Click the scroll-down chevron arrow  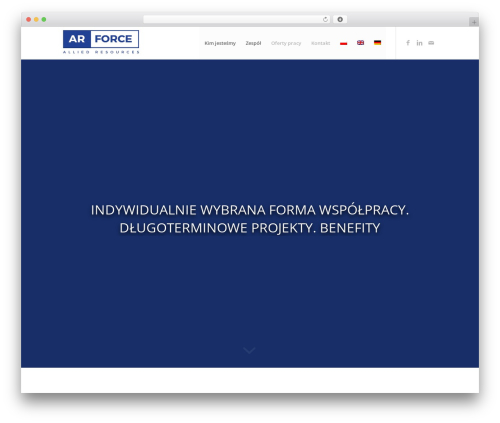pos(249,350)
